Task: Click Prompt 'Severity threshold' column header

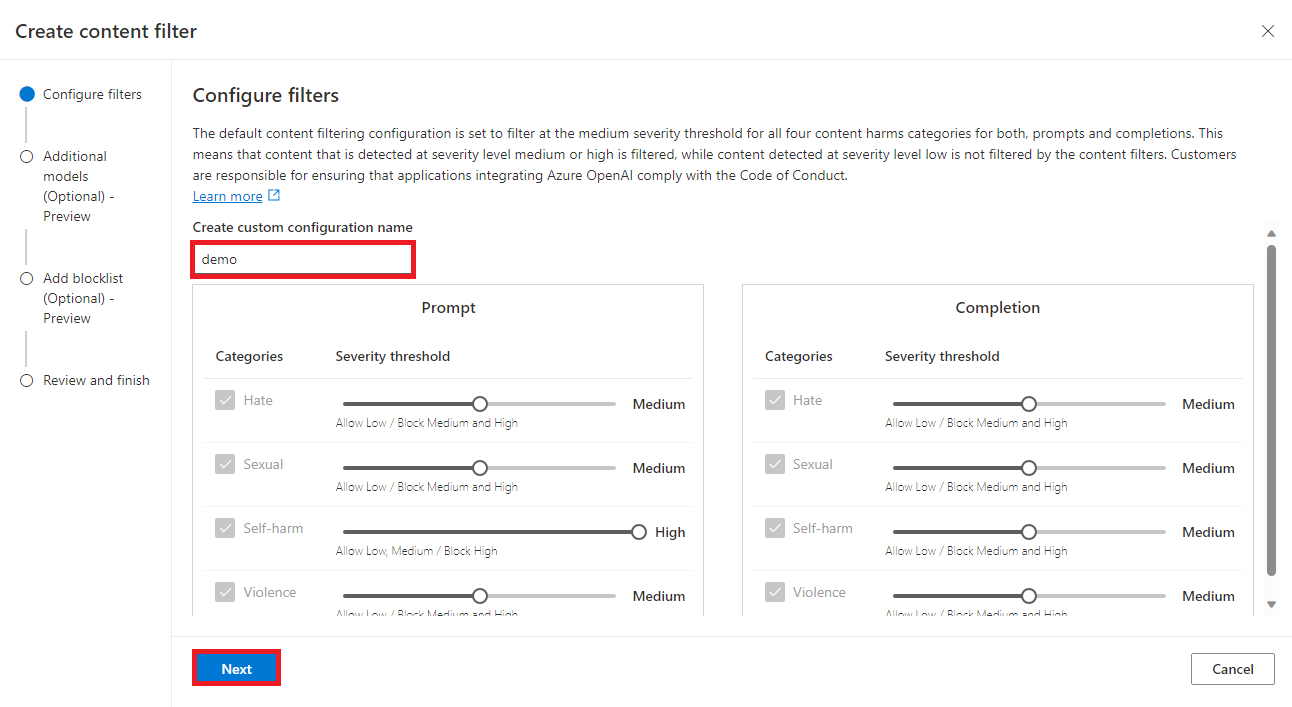Action: click(x=393, y=356)
